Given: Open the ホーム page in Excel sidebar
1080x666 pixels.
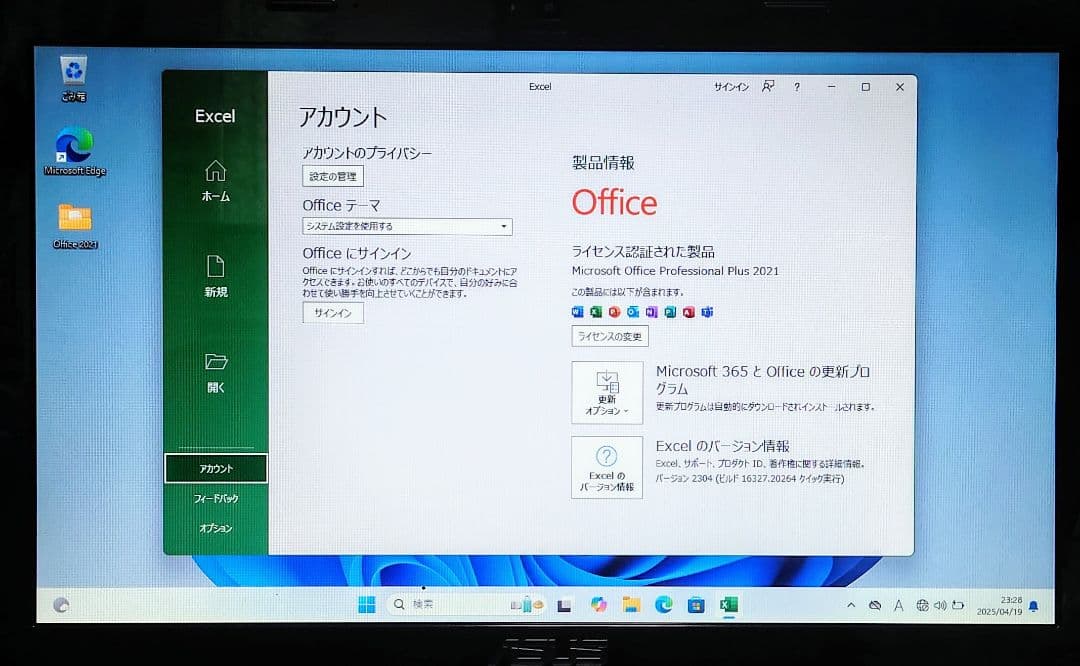Looking at the screenshot, I should 216,181.
